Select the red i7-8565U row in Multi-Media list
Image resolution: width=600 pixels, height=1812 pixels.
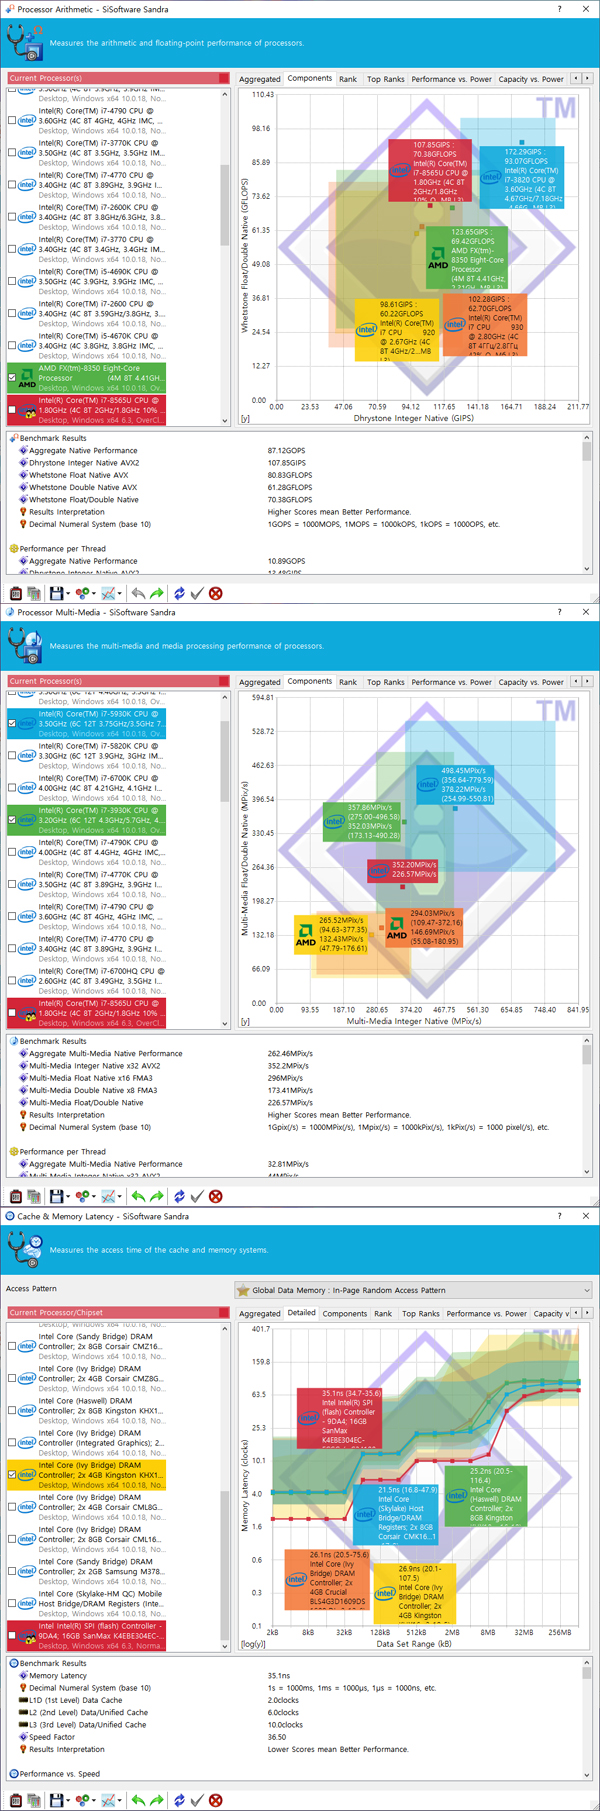click(87, 1012)
